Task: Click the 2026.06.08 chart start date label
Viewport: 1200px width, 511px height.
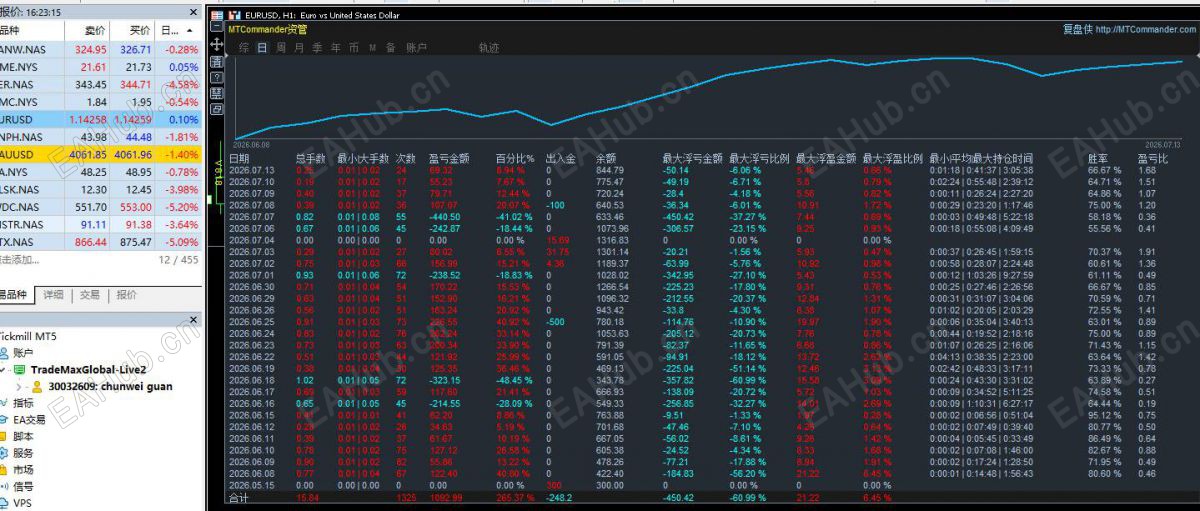Action: pos(252,145)
